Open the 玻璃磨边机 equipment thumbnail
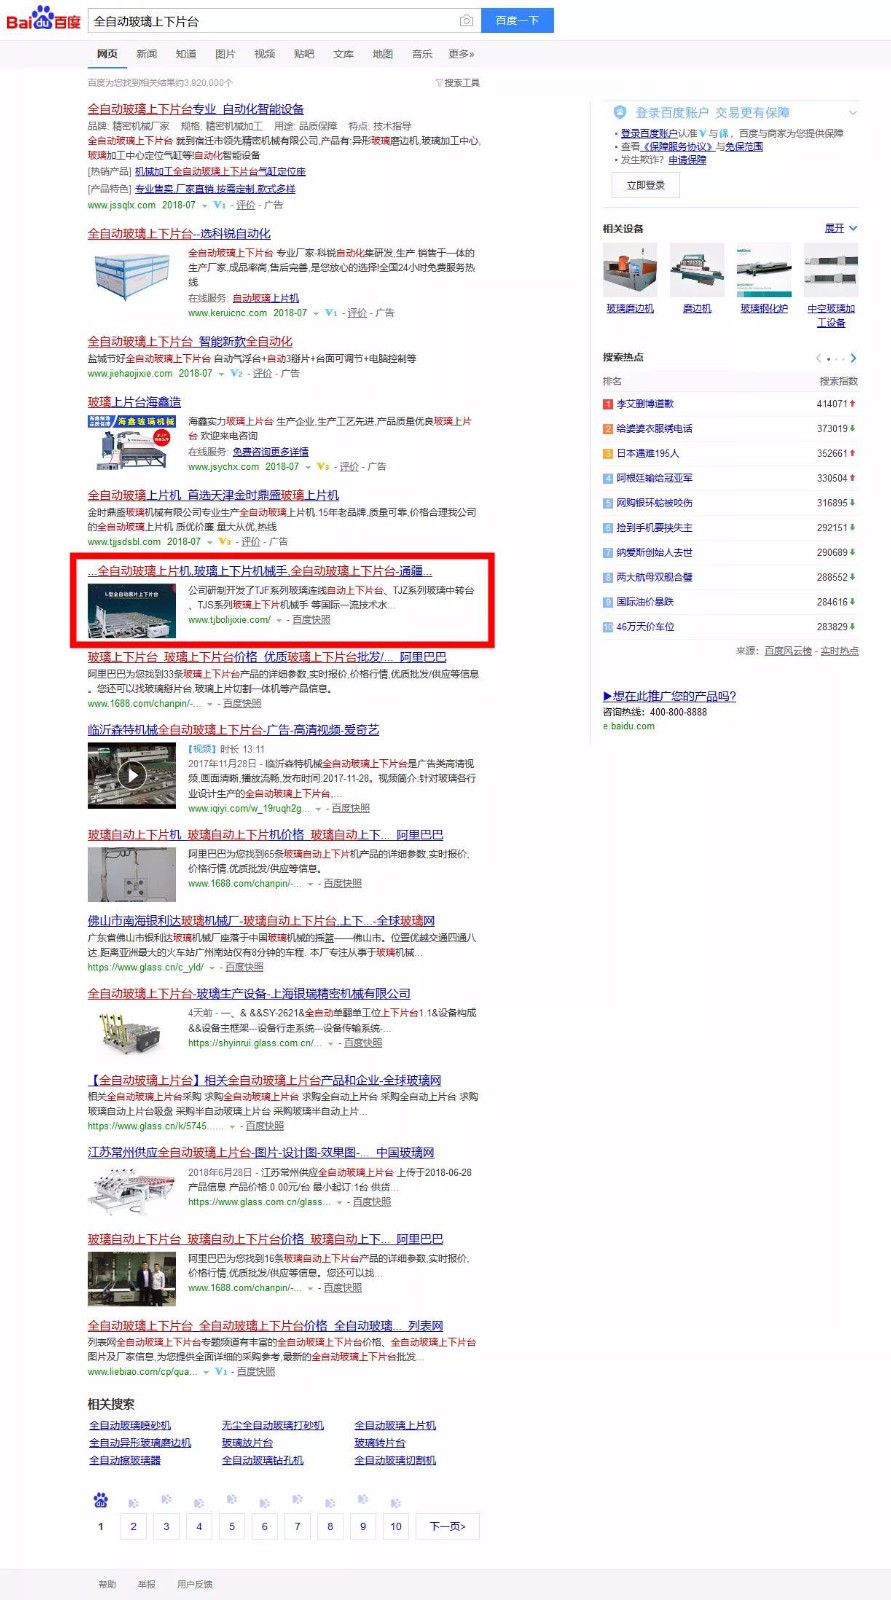Viewport: 891px width, 1600px height. [630, 270]
